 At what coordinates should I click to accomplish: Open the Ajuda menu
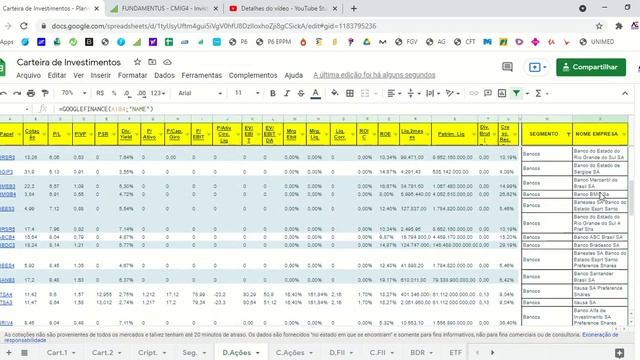click(x=293, y=76)
